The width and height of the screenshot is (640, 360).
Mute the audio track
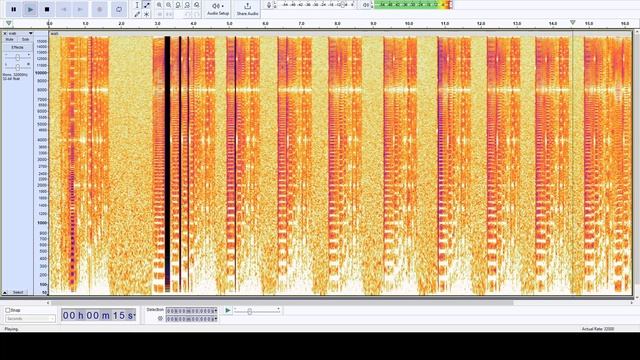point(9,40)
